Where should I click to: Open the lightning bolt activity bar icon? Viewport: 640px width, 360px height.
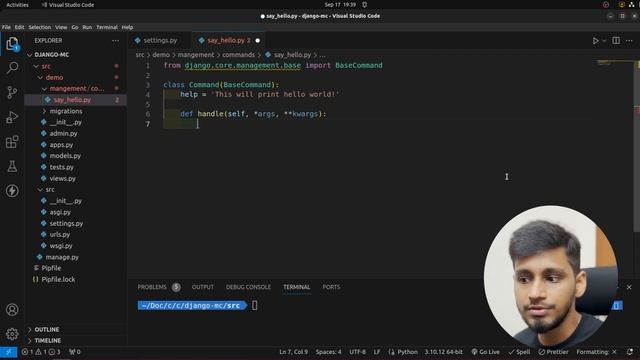pos(12,191)
